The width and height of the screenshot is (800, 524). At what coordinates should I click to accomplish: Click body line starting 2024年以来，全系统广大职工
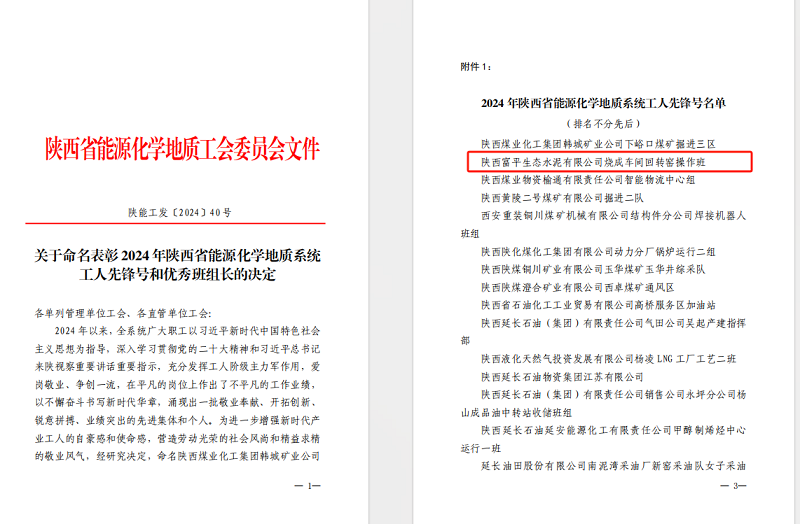187,331
